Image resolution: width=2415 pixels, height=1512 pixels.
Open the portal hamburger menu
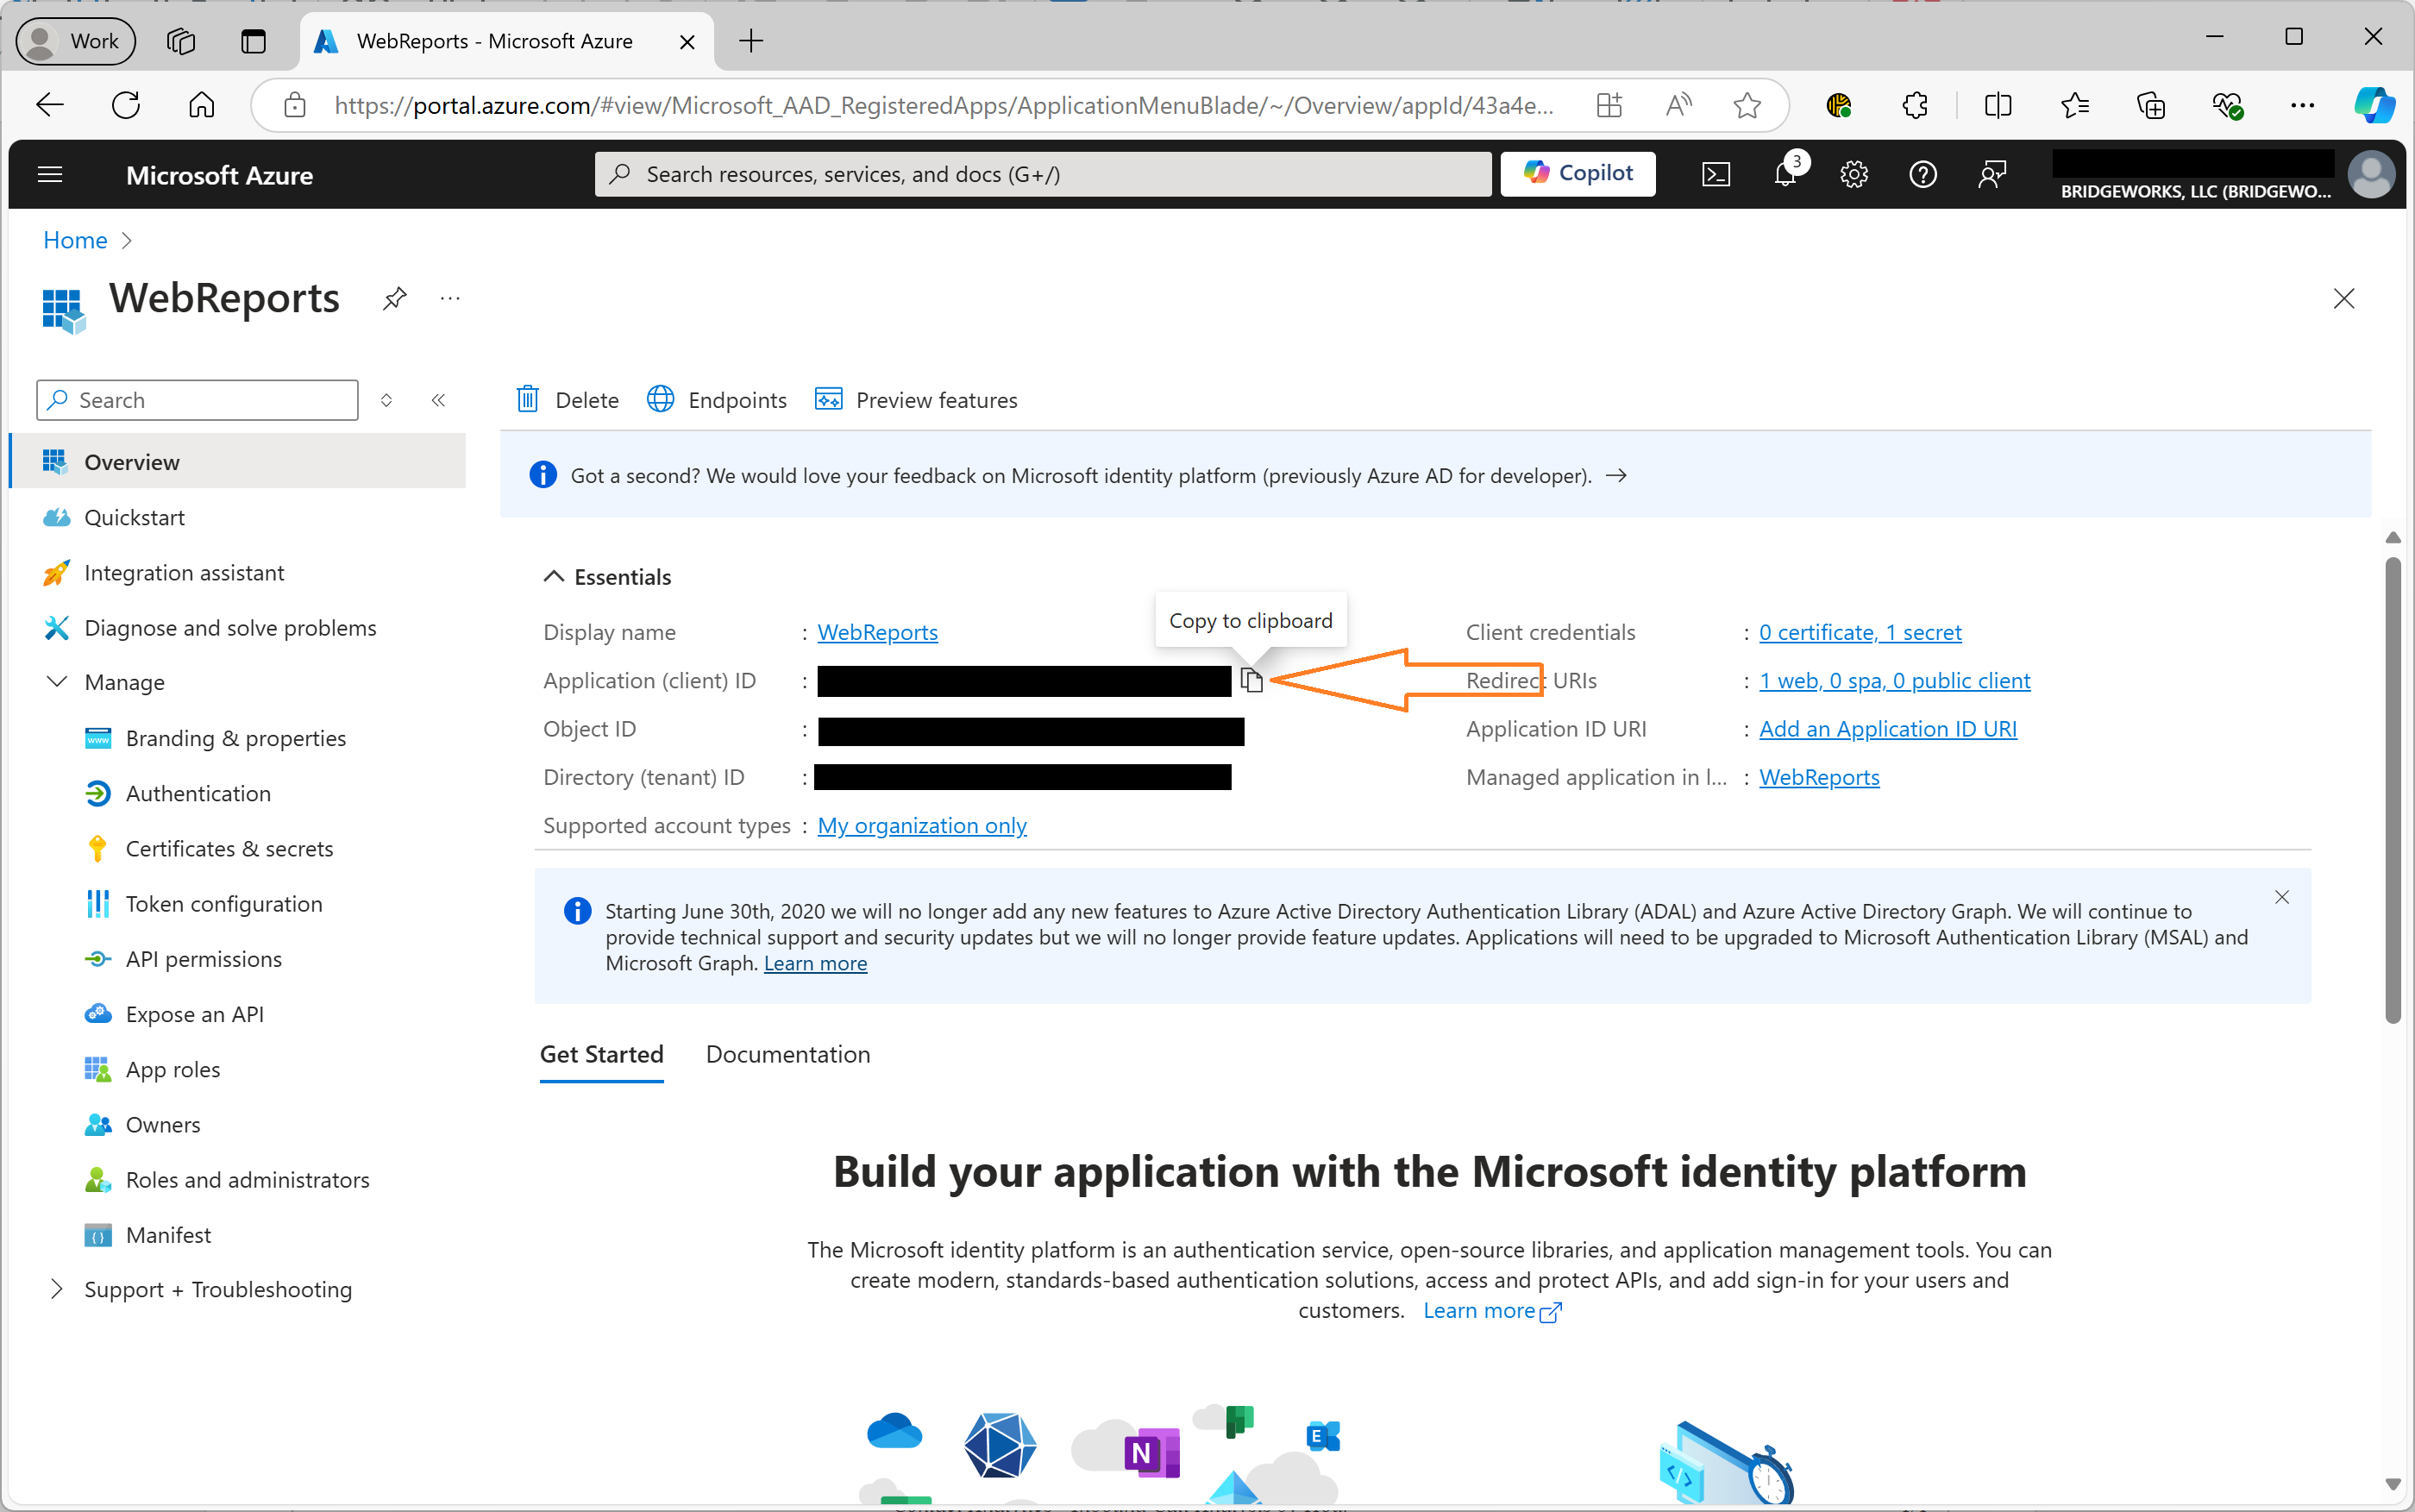tap(49, 174)
